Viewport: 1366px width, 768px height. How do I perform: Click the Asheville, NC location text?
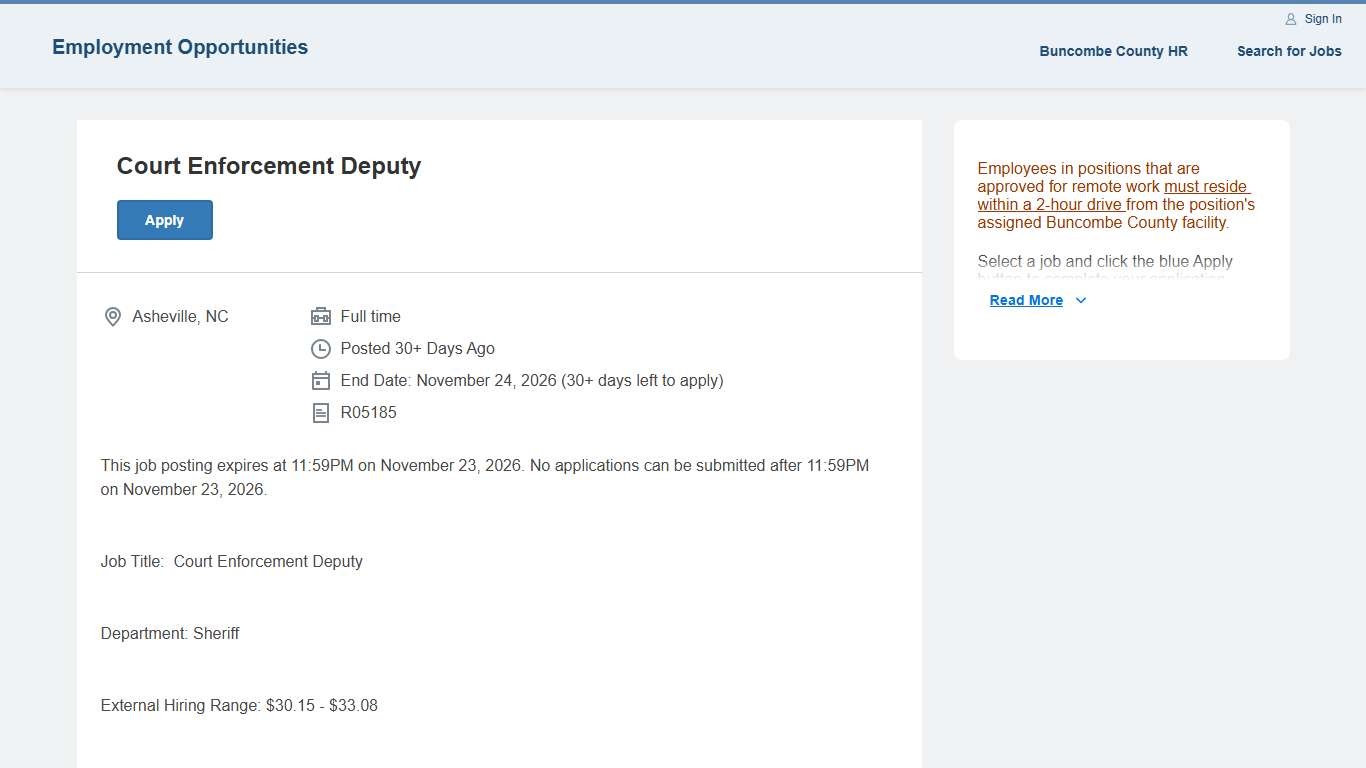click(x=180, y=317)
